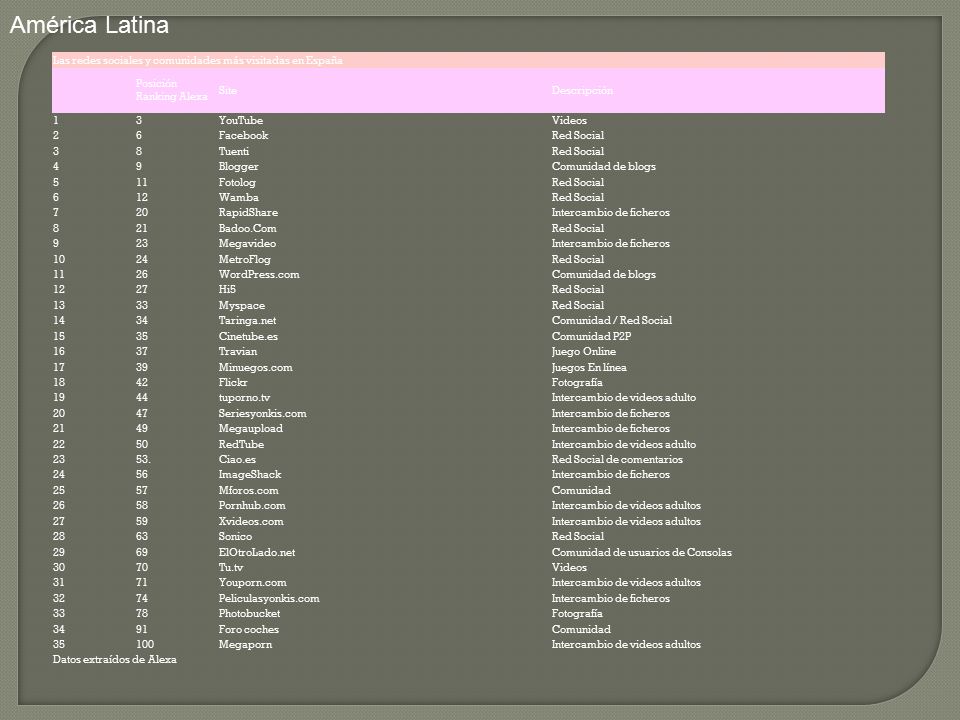Screen dimensions: 960x720
Task: Select the 'RapidShare' site cell
Action: tap(248, 212)
